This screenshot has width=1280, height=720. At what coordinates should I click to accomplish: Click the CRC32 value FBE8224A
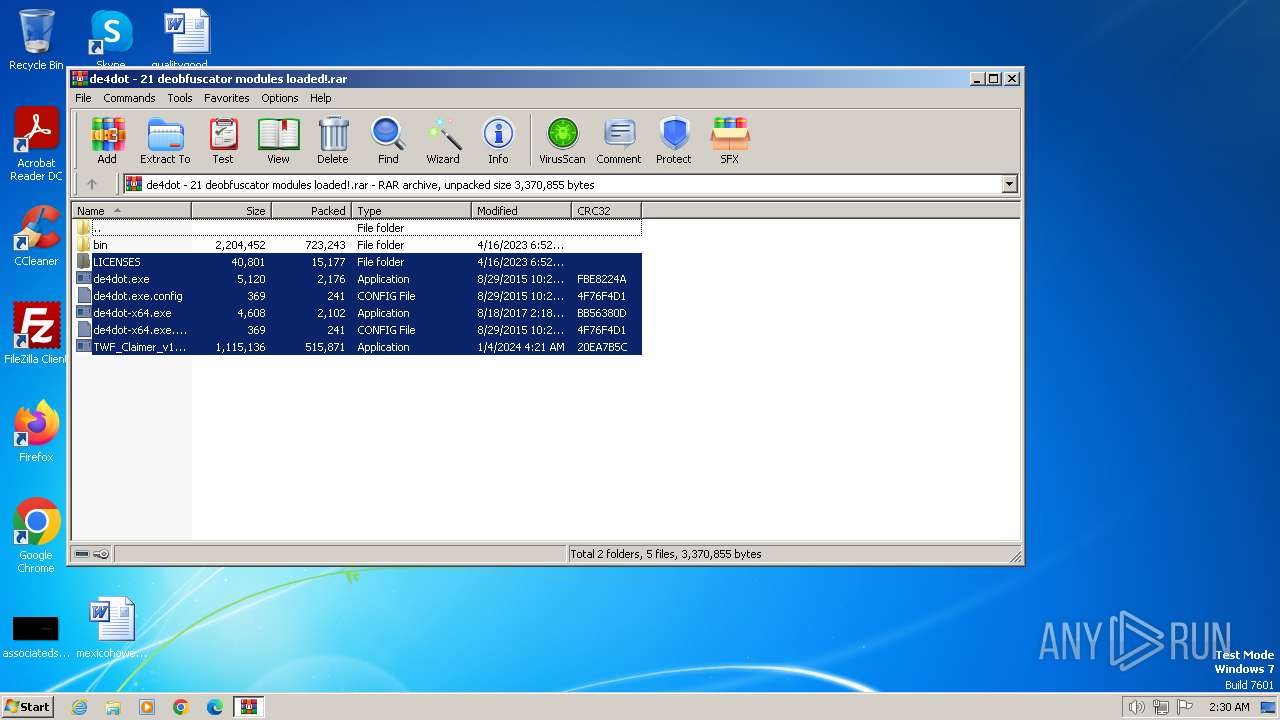[x=602, y=279]
